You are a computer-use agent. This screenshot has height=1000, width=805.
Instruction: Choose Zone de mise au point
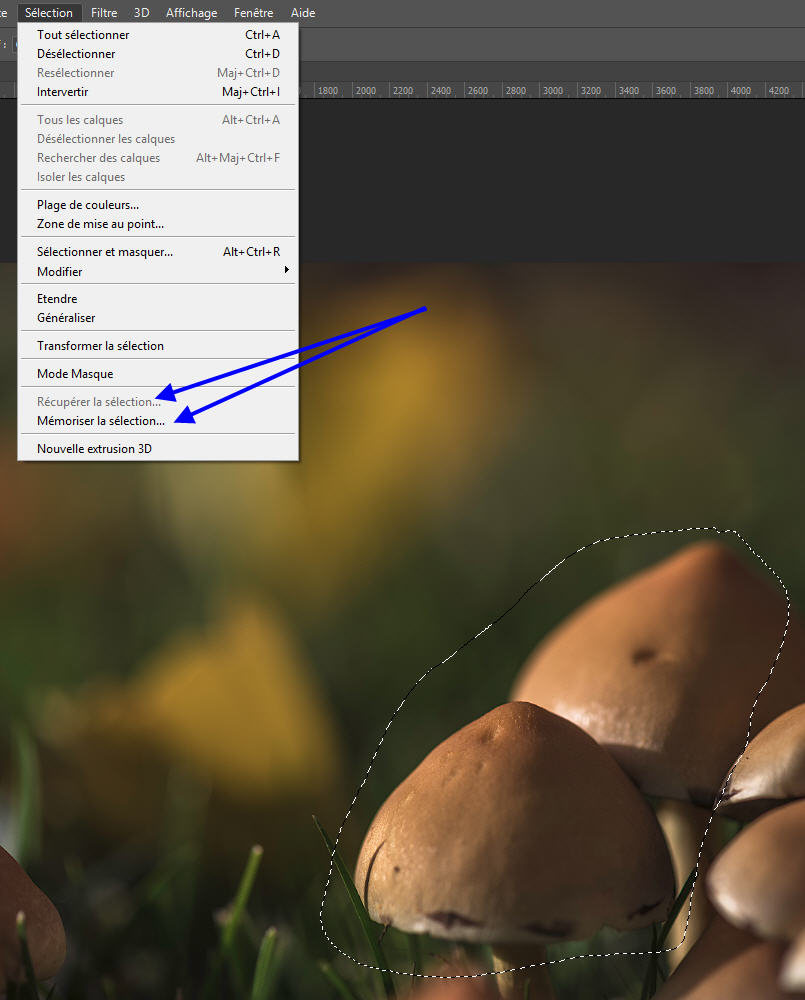[x=100, y=224]
